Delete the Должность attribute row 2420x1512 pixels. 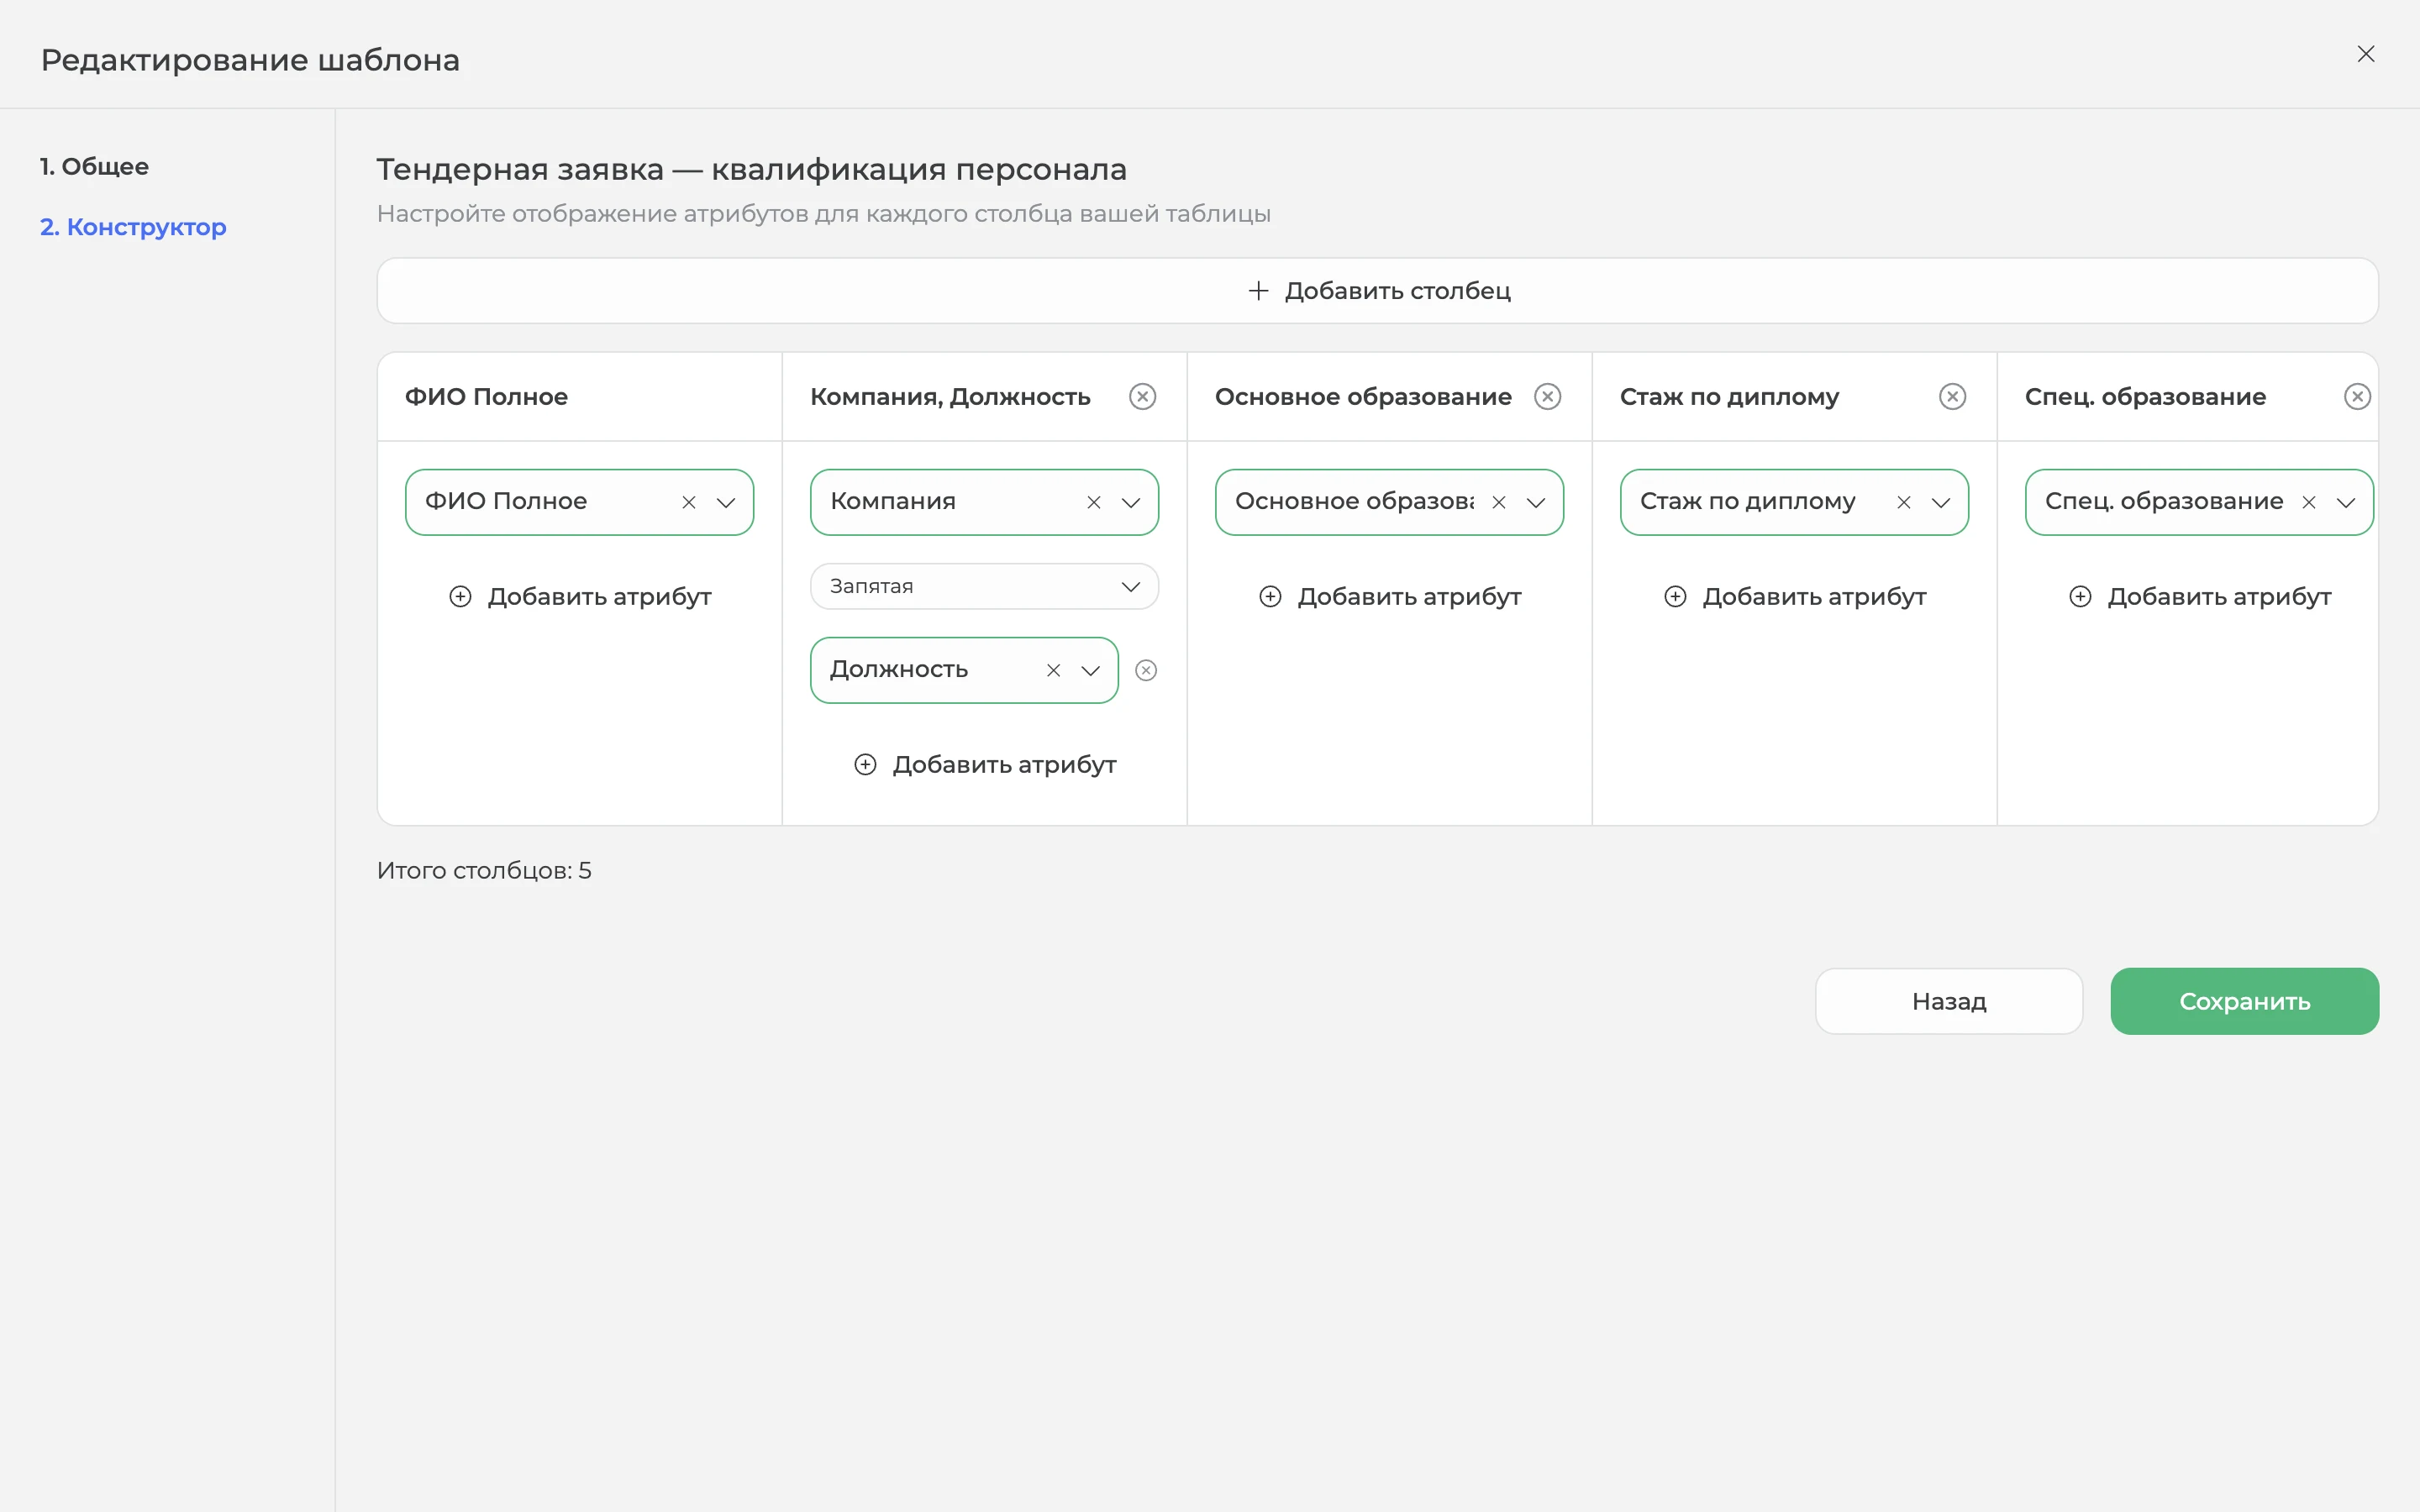tap(1146, 670)
